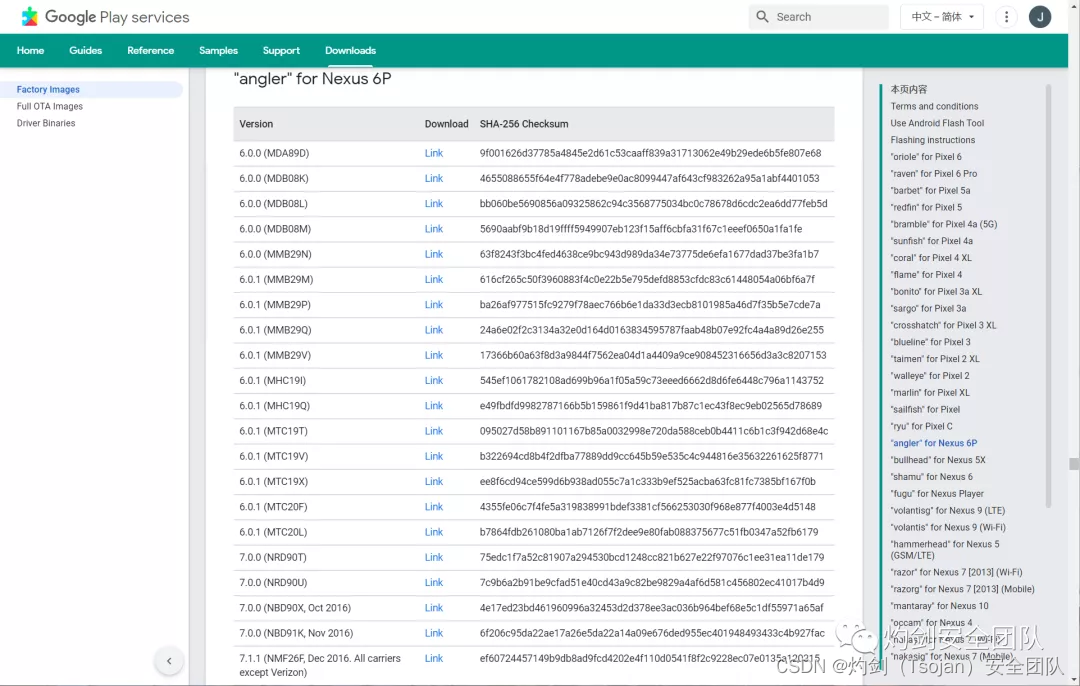Download link for 6.0.1 (MMB29Q)
Image resolution: width=1080 pixels, height=686 pixels.
434,330
